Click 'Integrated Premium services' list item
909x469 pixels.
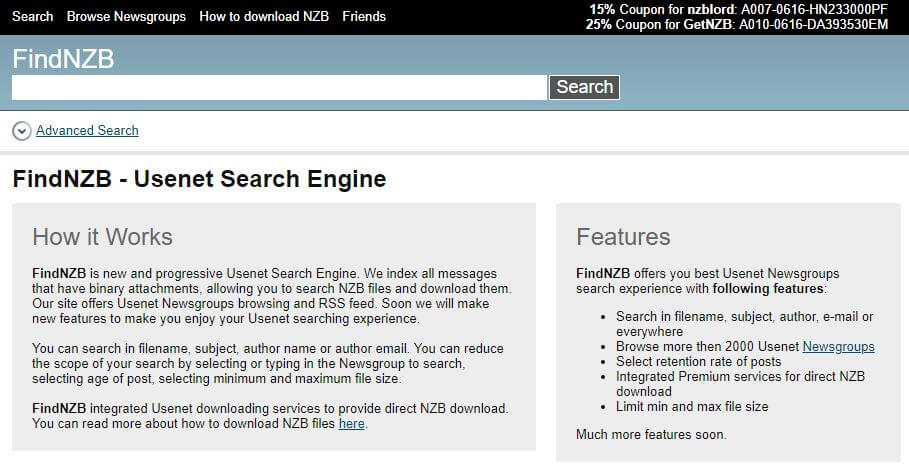point(740,384)
